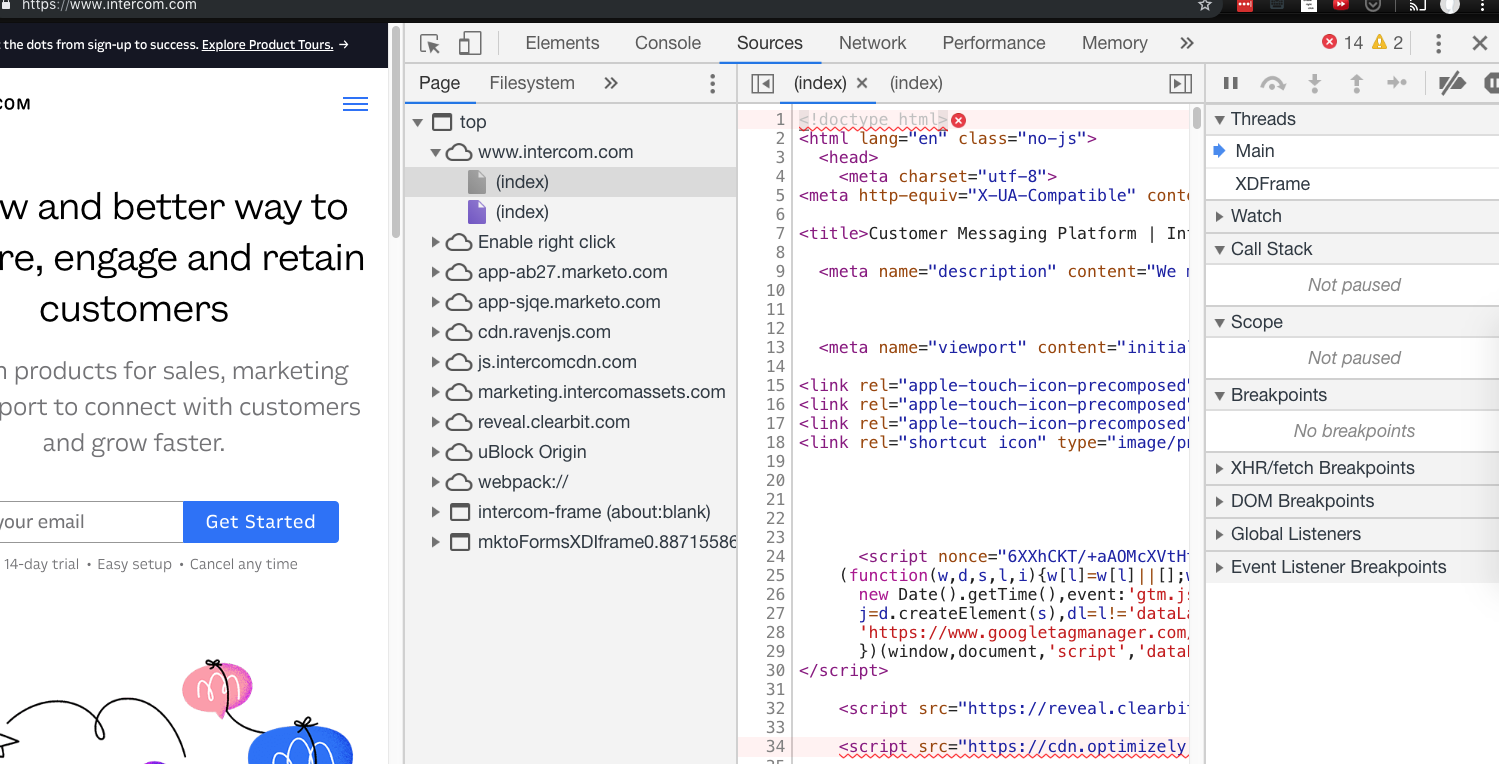This screenshot has height=764, width=1499.
Task: Select the Main thread
Action: 1352,151
